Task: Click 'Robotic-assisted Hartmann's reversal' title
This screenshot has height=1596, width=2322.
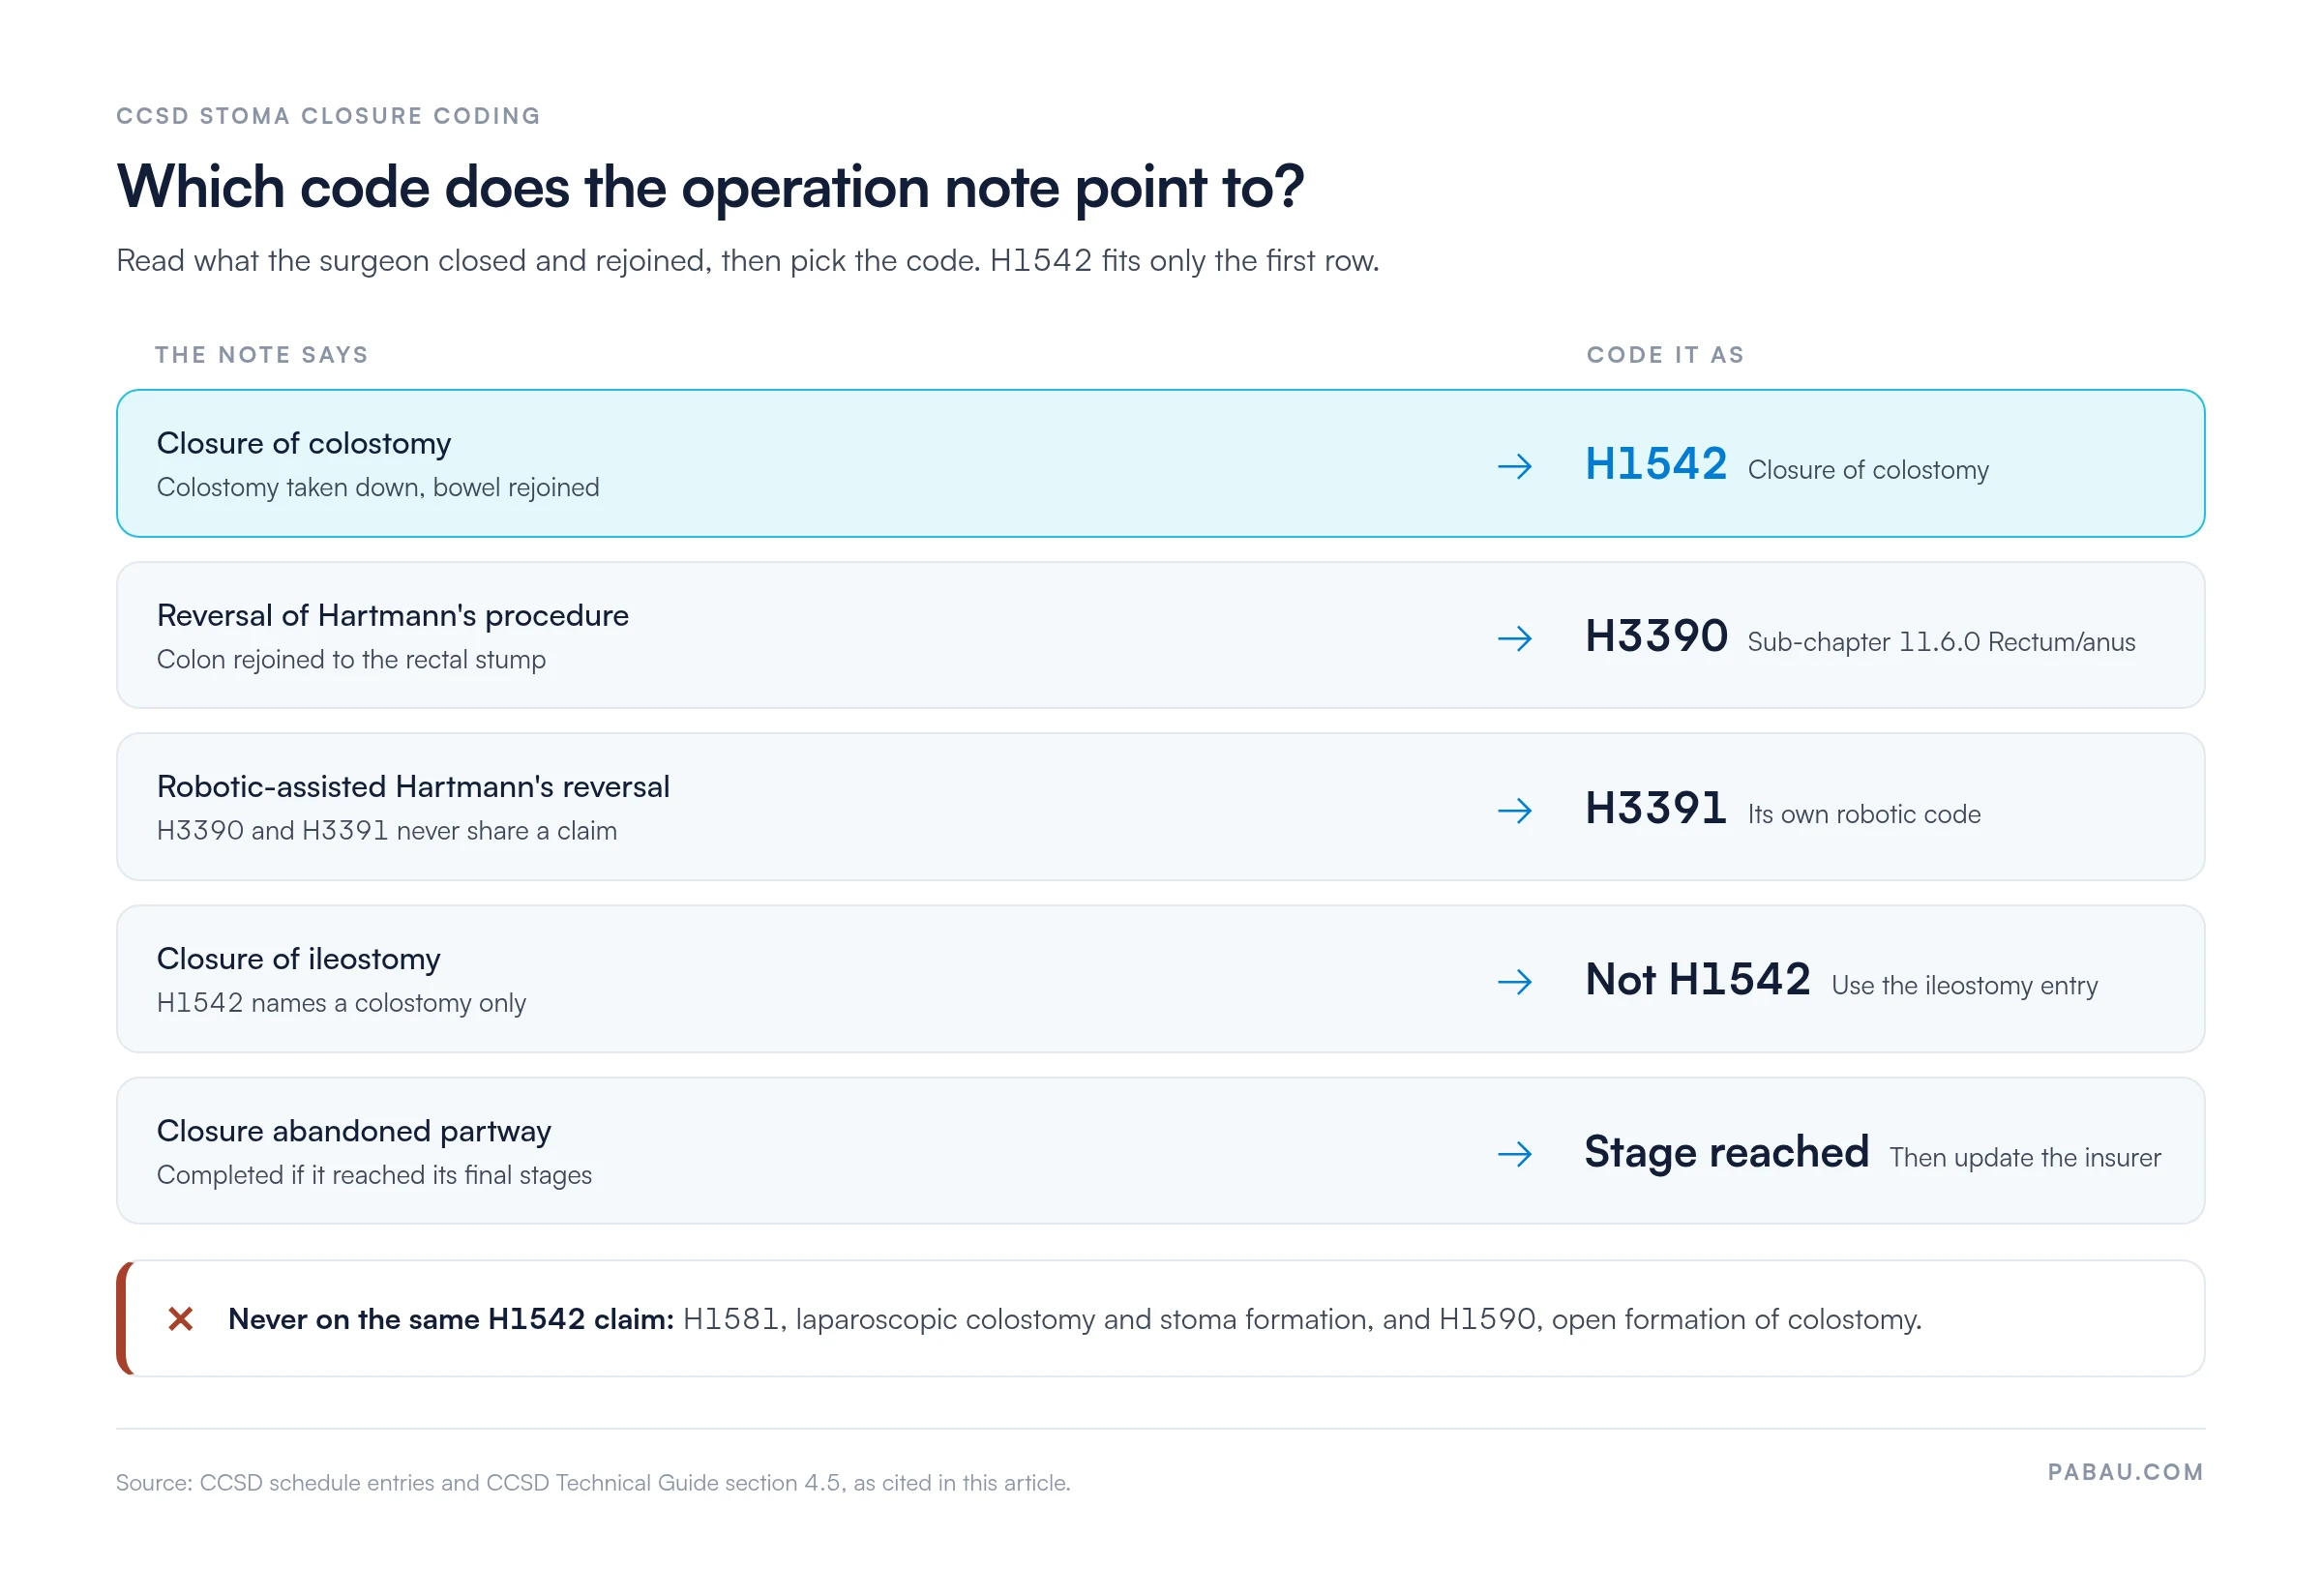Action: (413, 786)
